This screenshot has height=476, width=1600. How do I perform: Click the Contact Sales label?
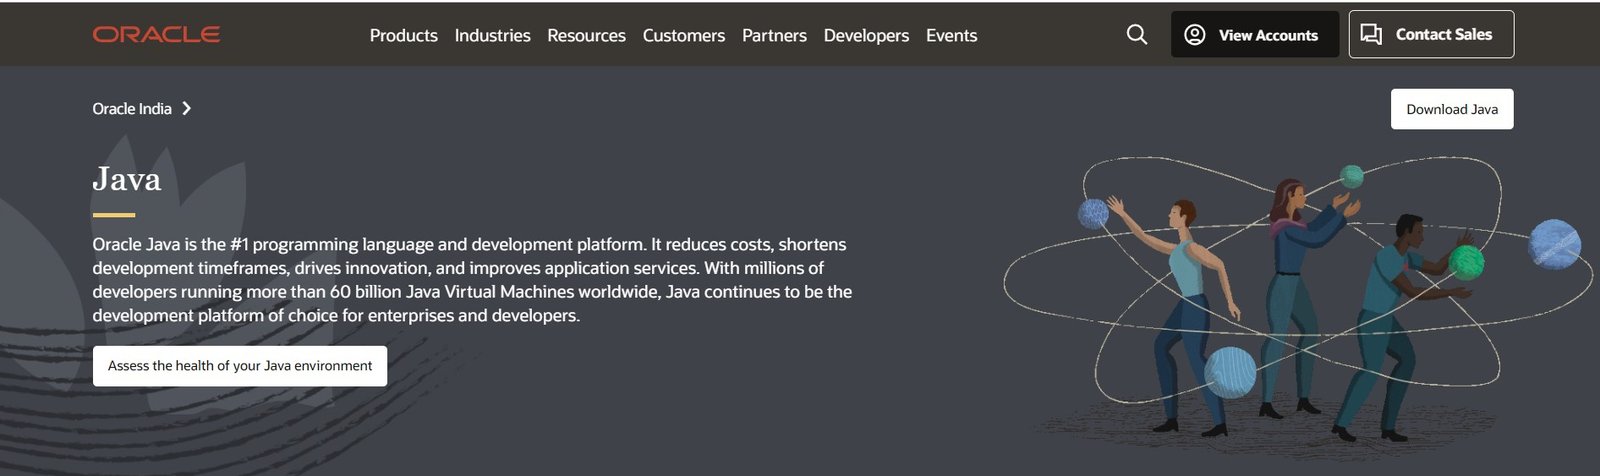[1443, 34]
